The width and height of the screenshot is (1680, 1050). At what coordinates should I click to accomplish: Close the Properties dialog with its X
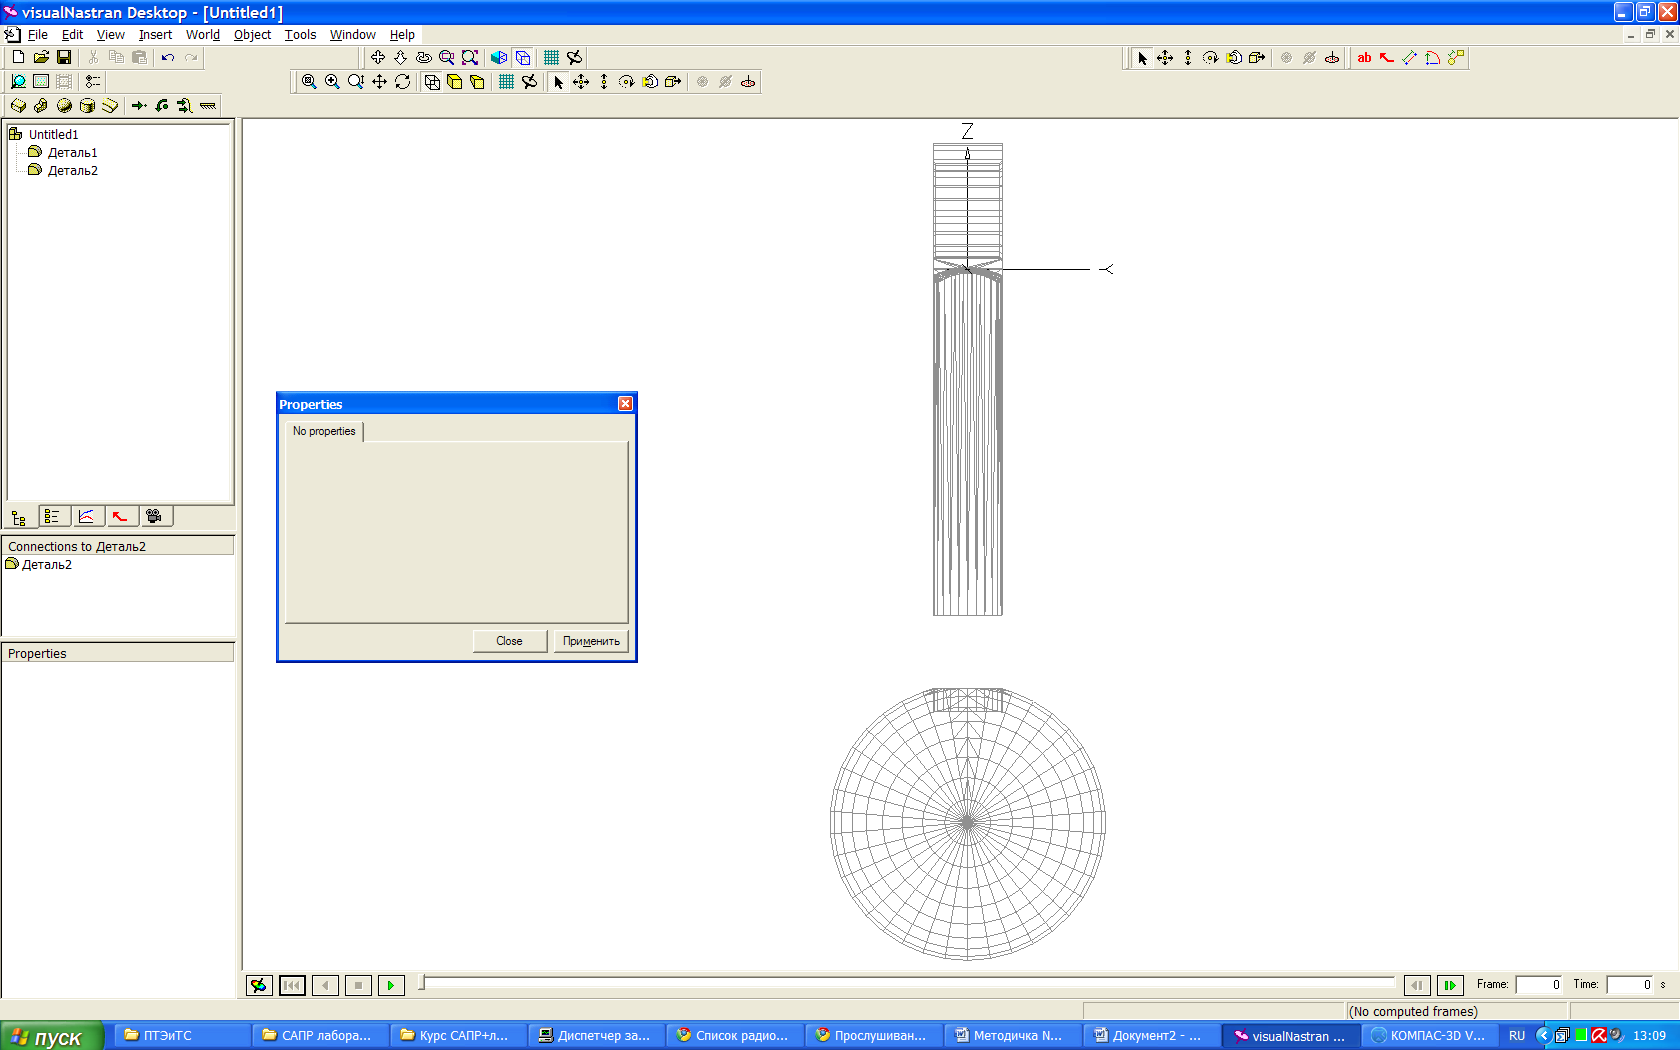click(625, 404)
